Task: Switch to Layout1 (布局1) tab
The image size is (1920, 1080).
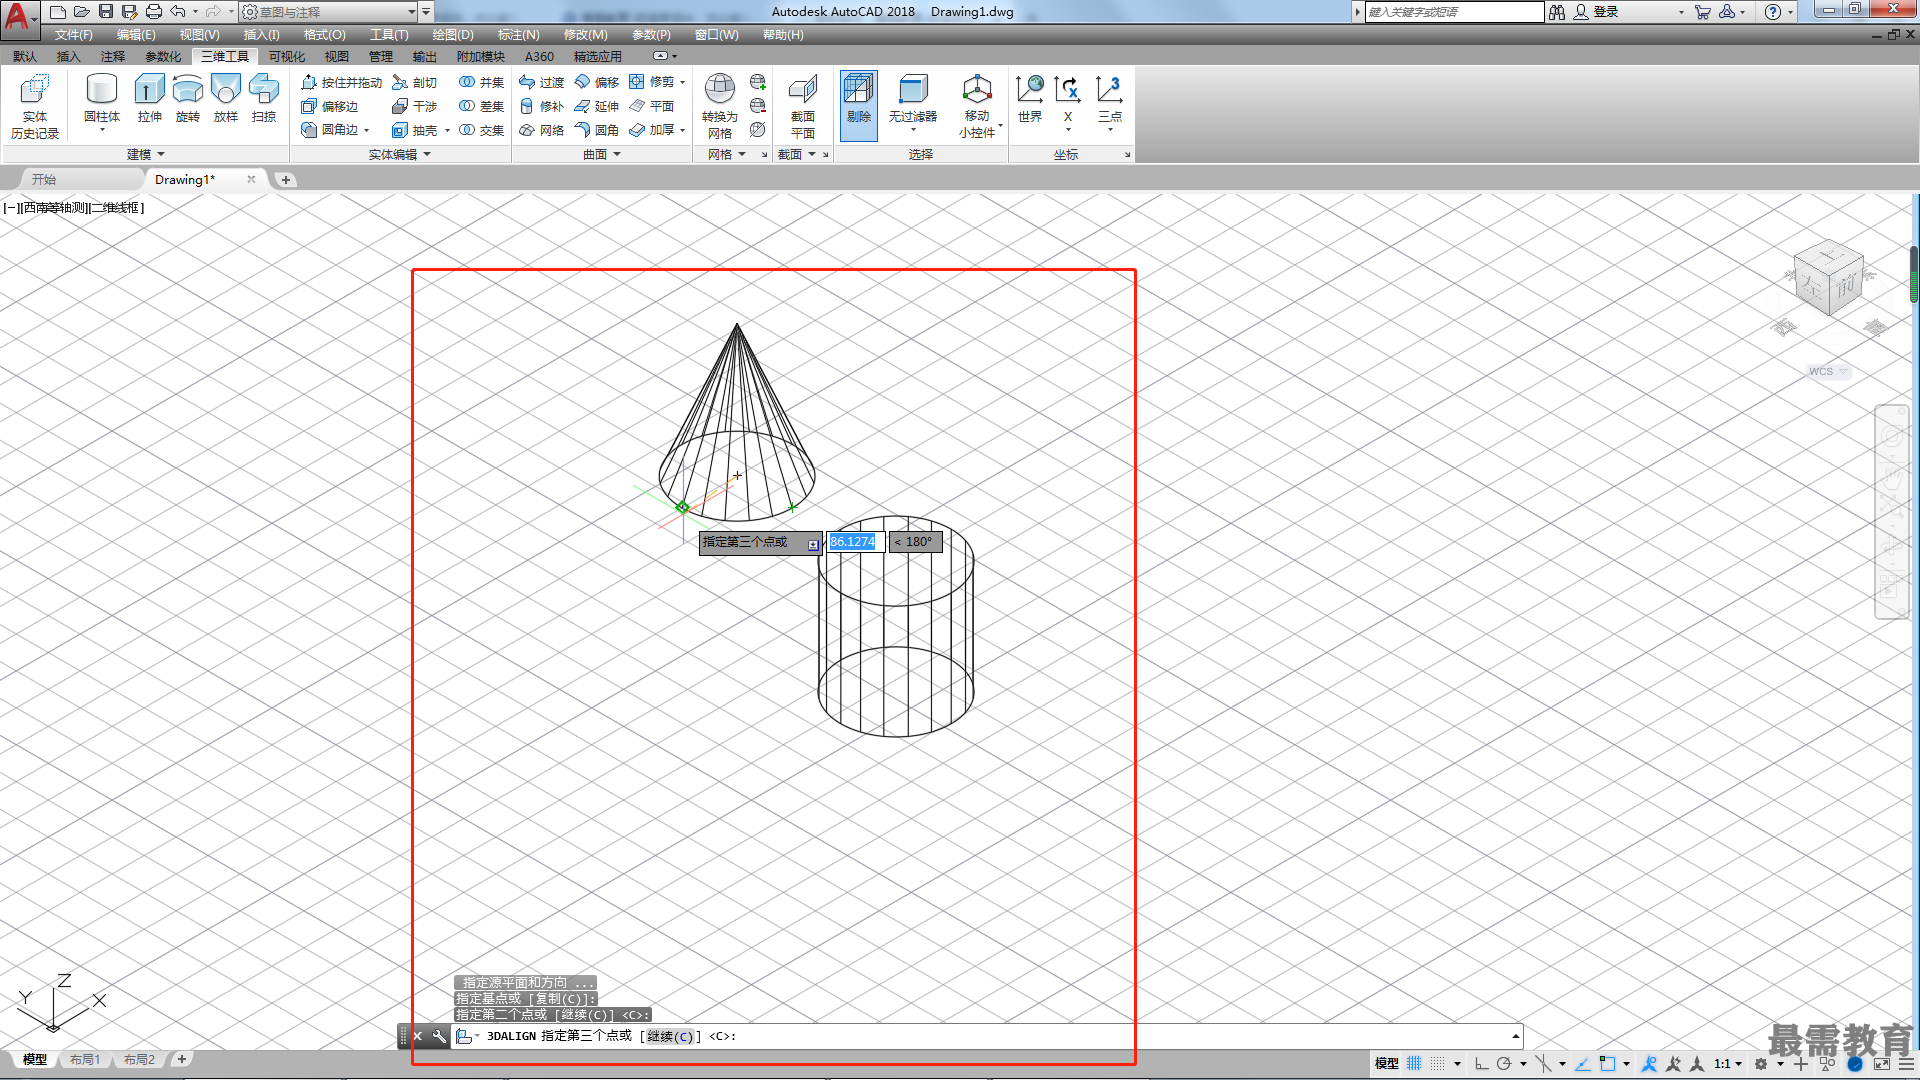Action: coord(85,1059)
